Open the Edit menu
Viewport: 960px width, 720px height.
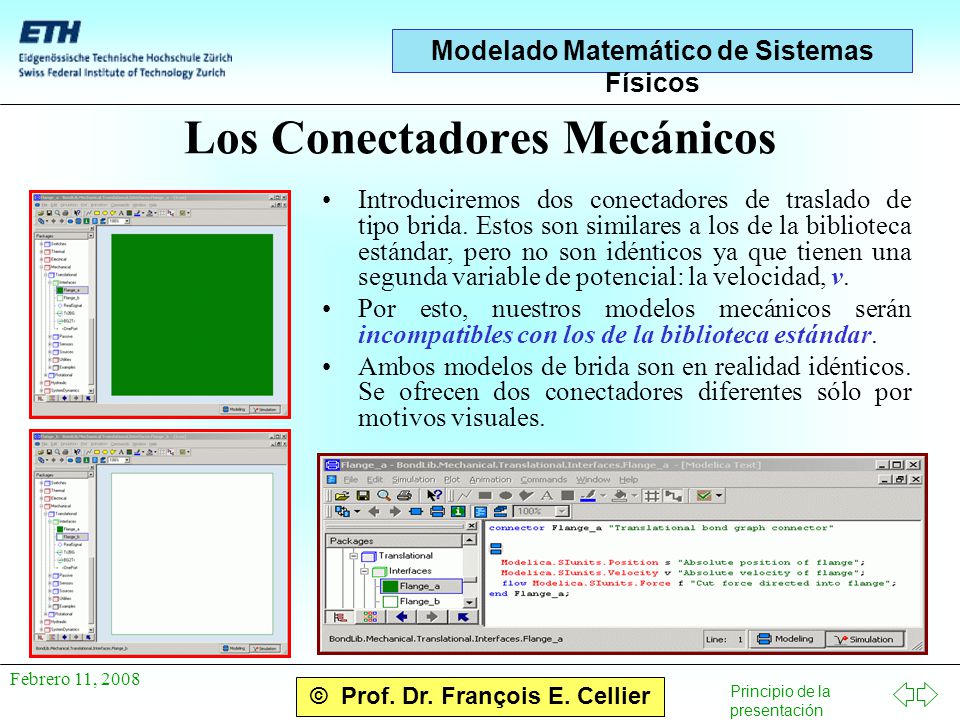[x=375, y=480]
